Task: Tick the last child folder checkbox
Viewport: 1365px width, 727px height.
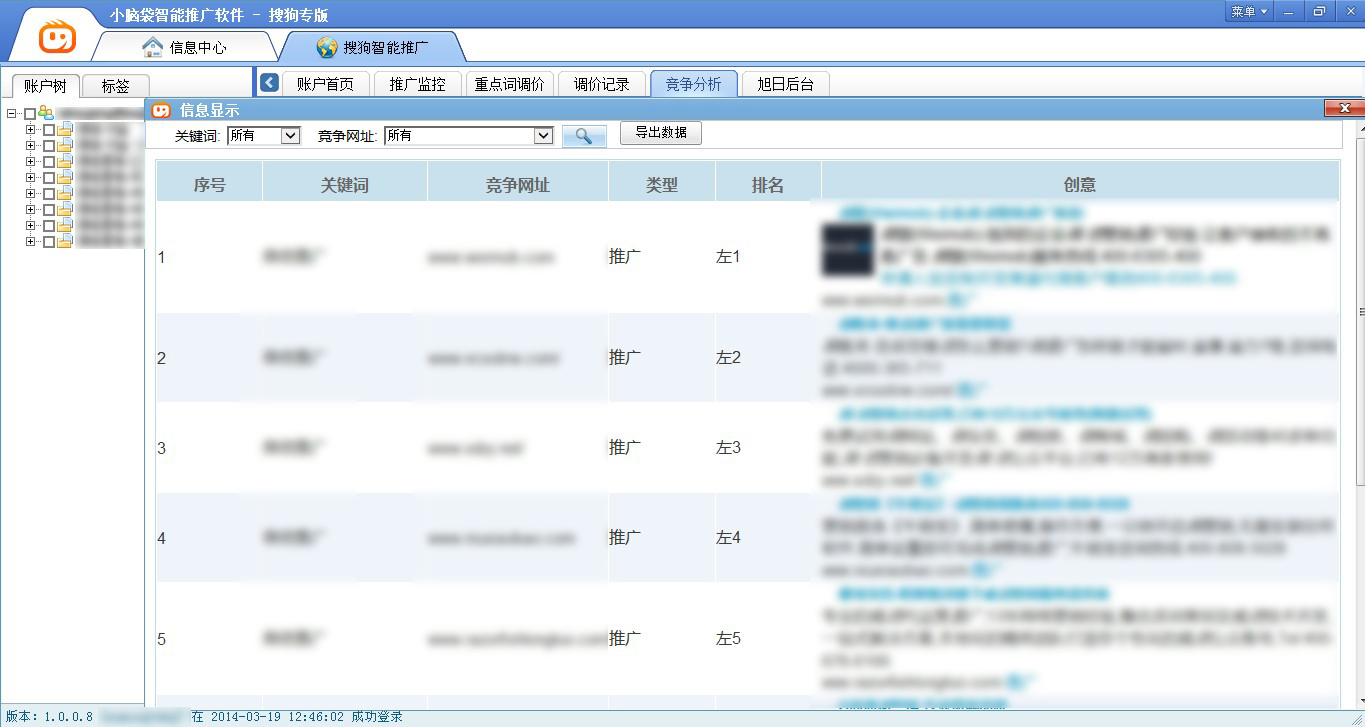Action: 48,242
